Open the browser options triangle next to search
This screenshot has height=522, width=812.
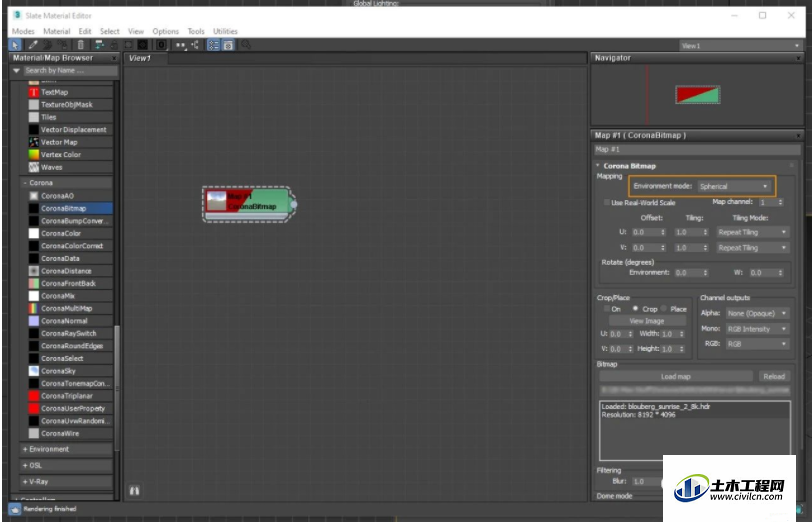pyautogui.click(x=16, y=70)
